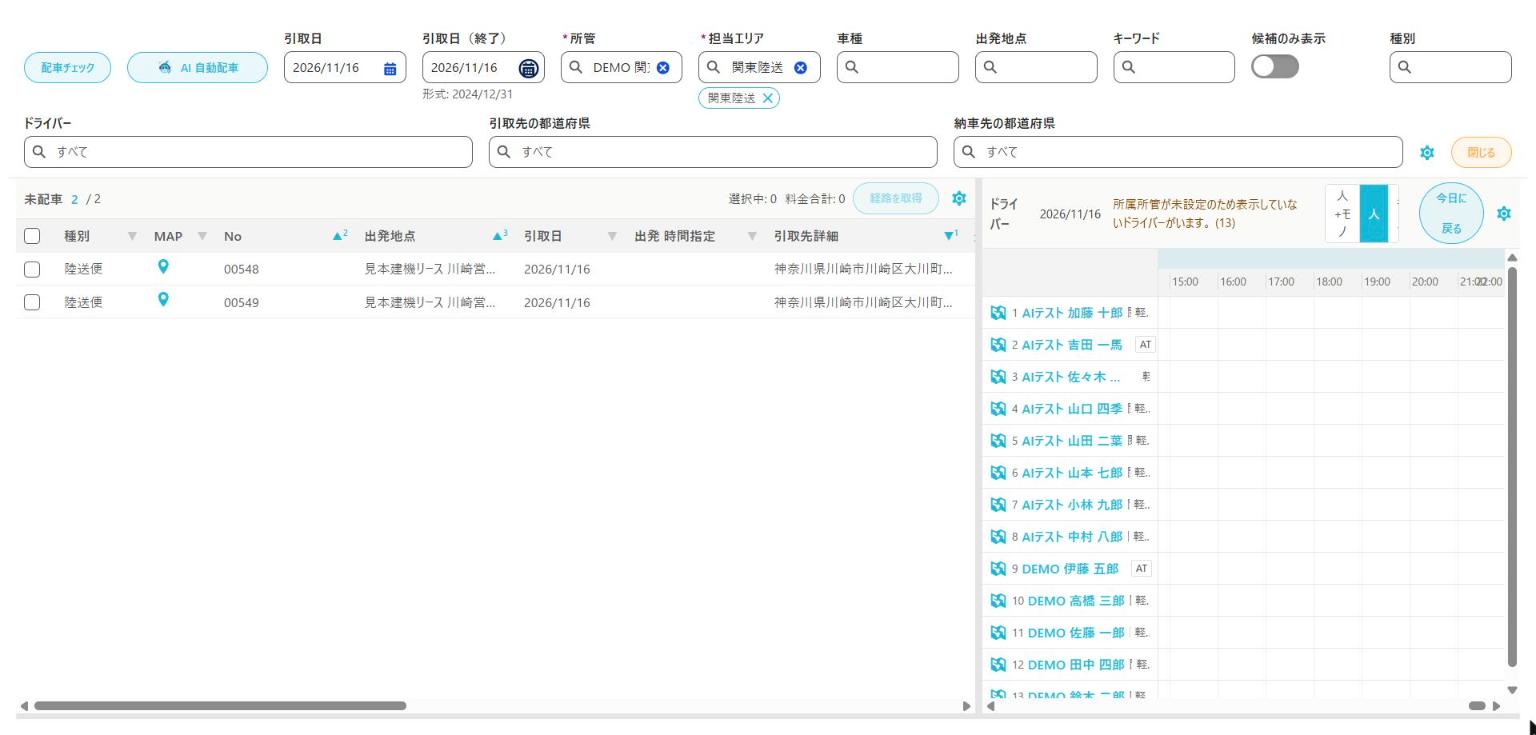Open the 種別 search dropdown
Image resolution: width=1536 pixels, height=735 pixels.
coord(1451,68)
